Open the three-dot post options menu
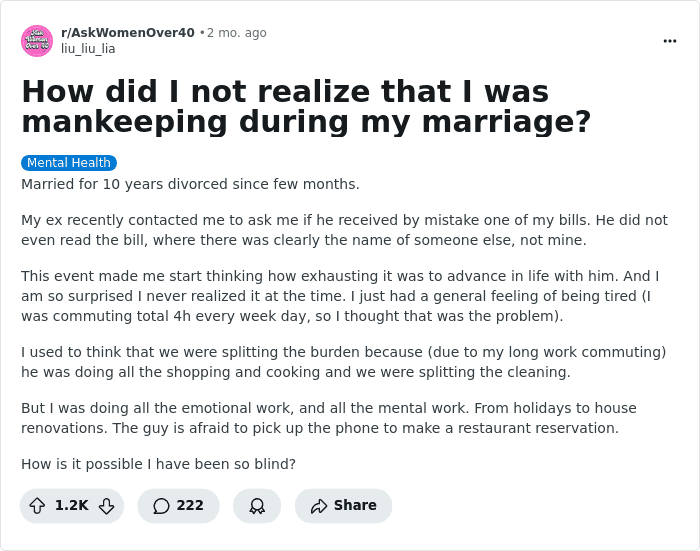 pyautogui.click(x=669, y=41)
